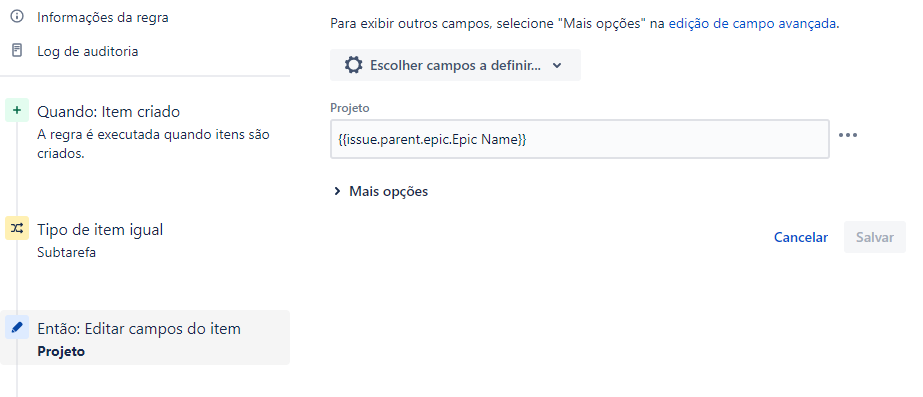Open Escolher campos a definir dropdown
This screenshot has height=397, width=923.
455,65
